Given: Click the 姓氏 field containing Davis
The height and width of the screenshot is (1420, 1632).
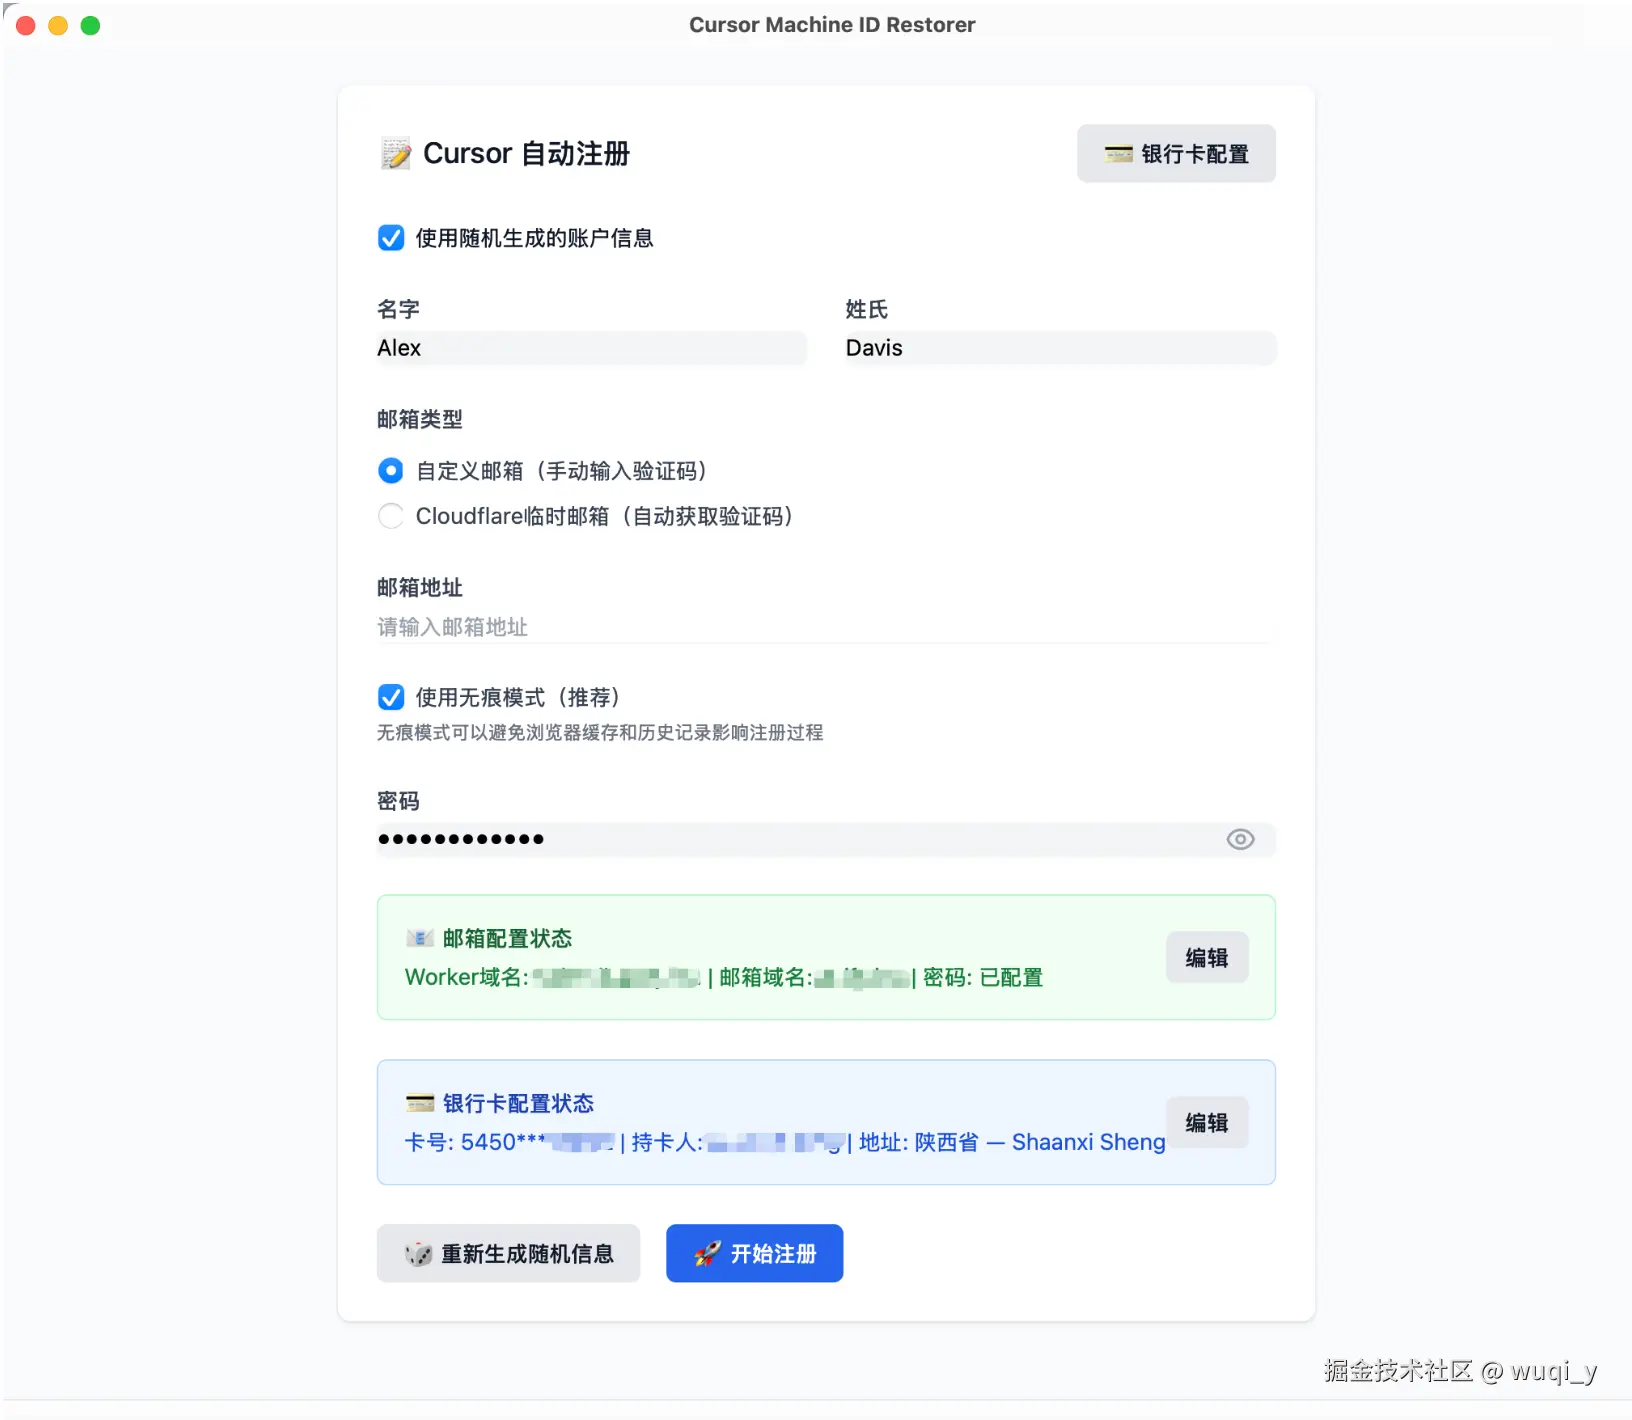Looking at the screenshot, I should coord(1060,348).
